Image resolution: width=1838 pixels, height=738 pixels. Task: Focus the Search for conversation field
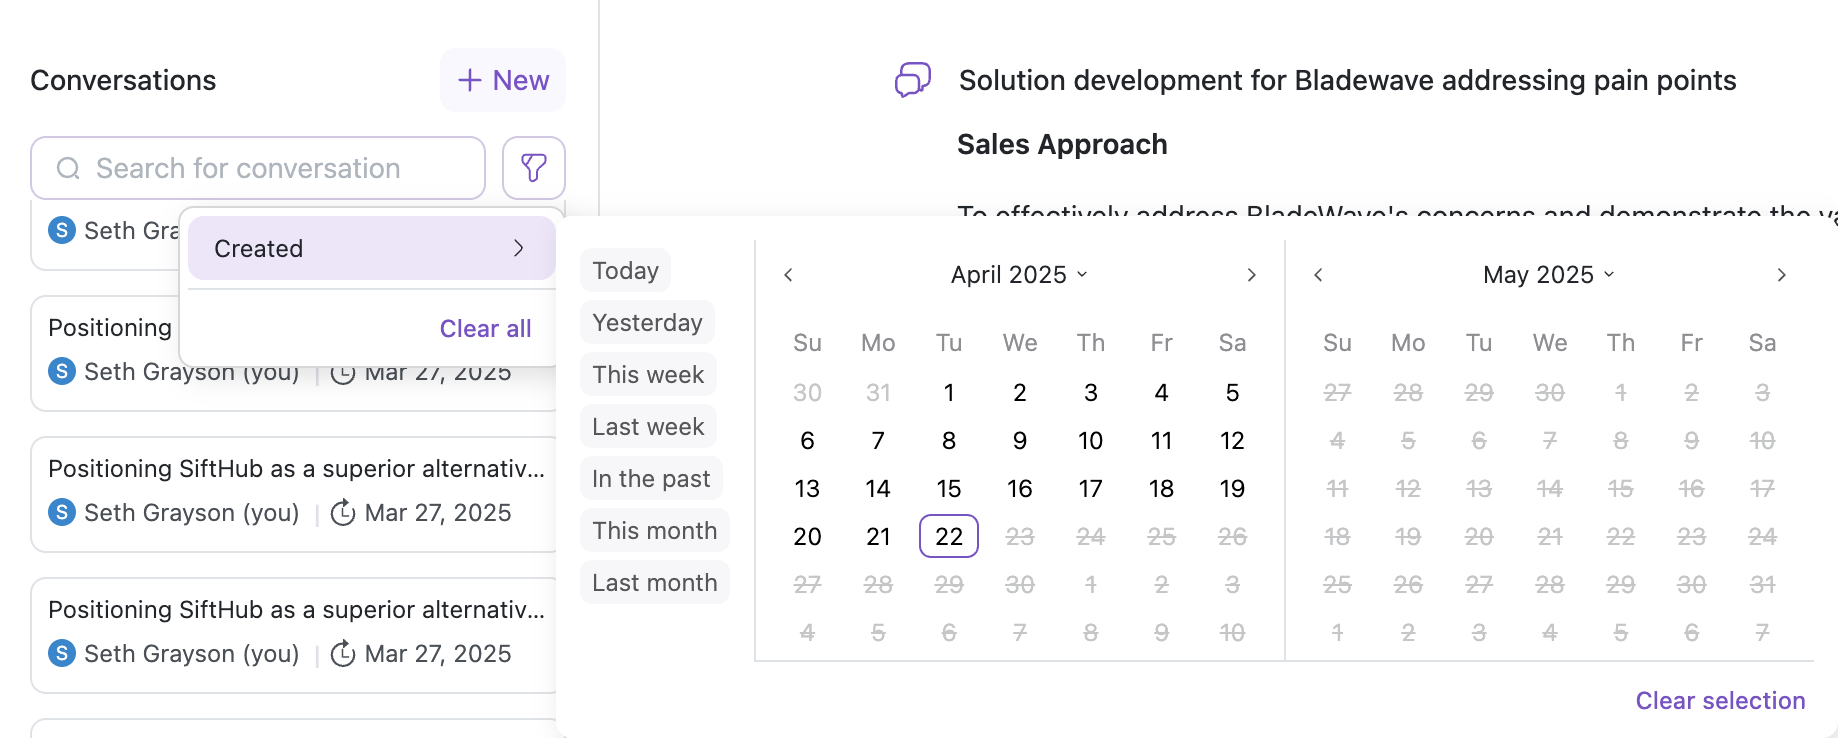tap(258, 168)
